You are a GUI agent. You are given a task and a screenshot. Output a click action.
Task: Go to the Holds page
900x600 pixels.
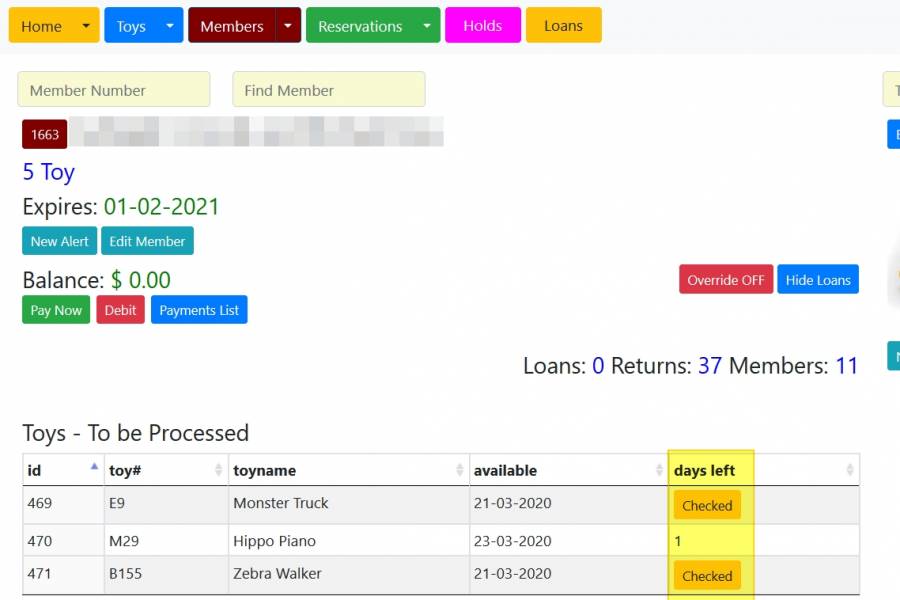pyautogui.click(x=482, y=26)
